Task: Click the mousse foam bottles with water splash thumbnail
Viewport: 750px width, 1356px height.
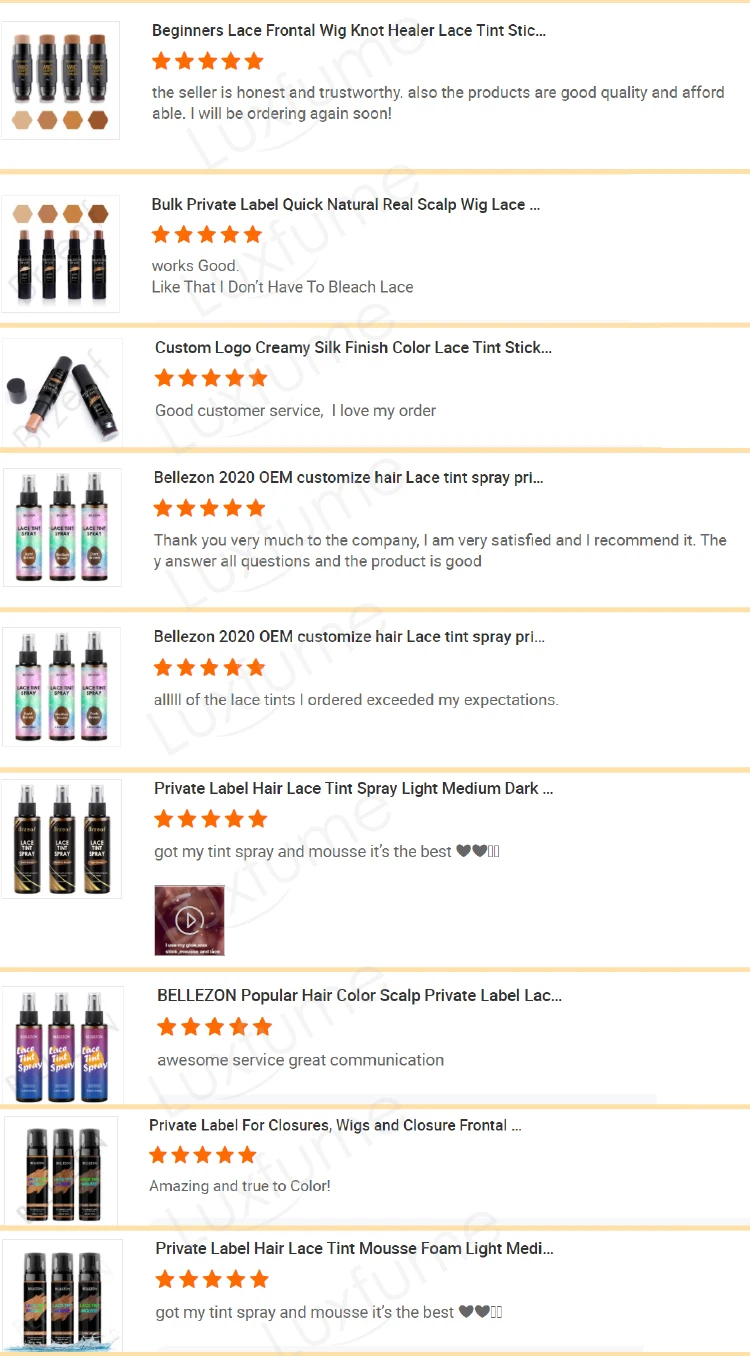Action: [x=62, y=1296]
